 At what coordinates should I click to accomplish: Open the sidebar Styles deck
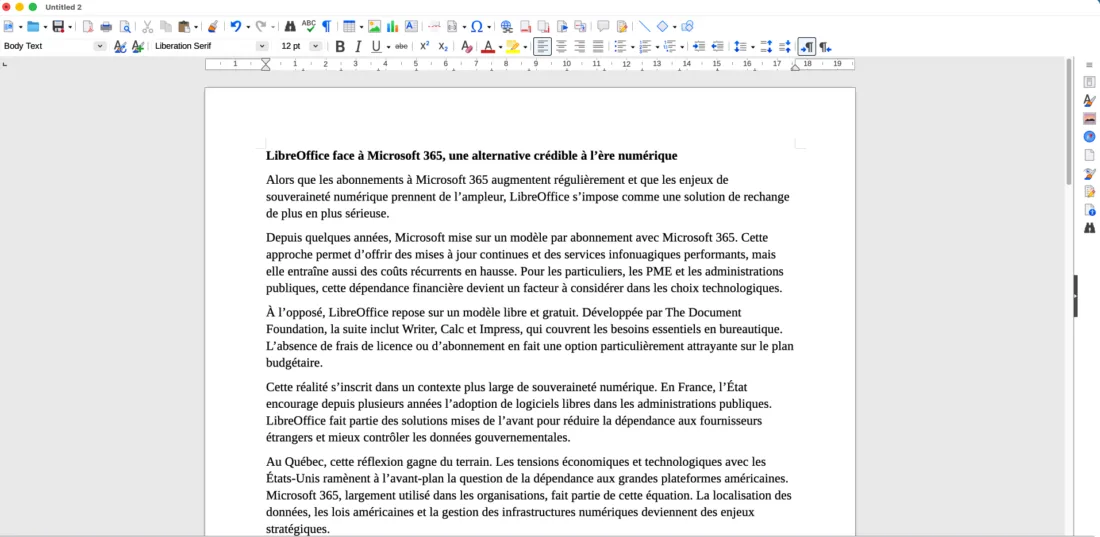pyautogui.click(x=1089, y=100)
